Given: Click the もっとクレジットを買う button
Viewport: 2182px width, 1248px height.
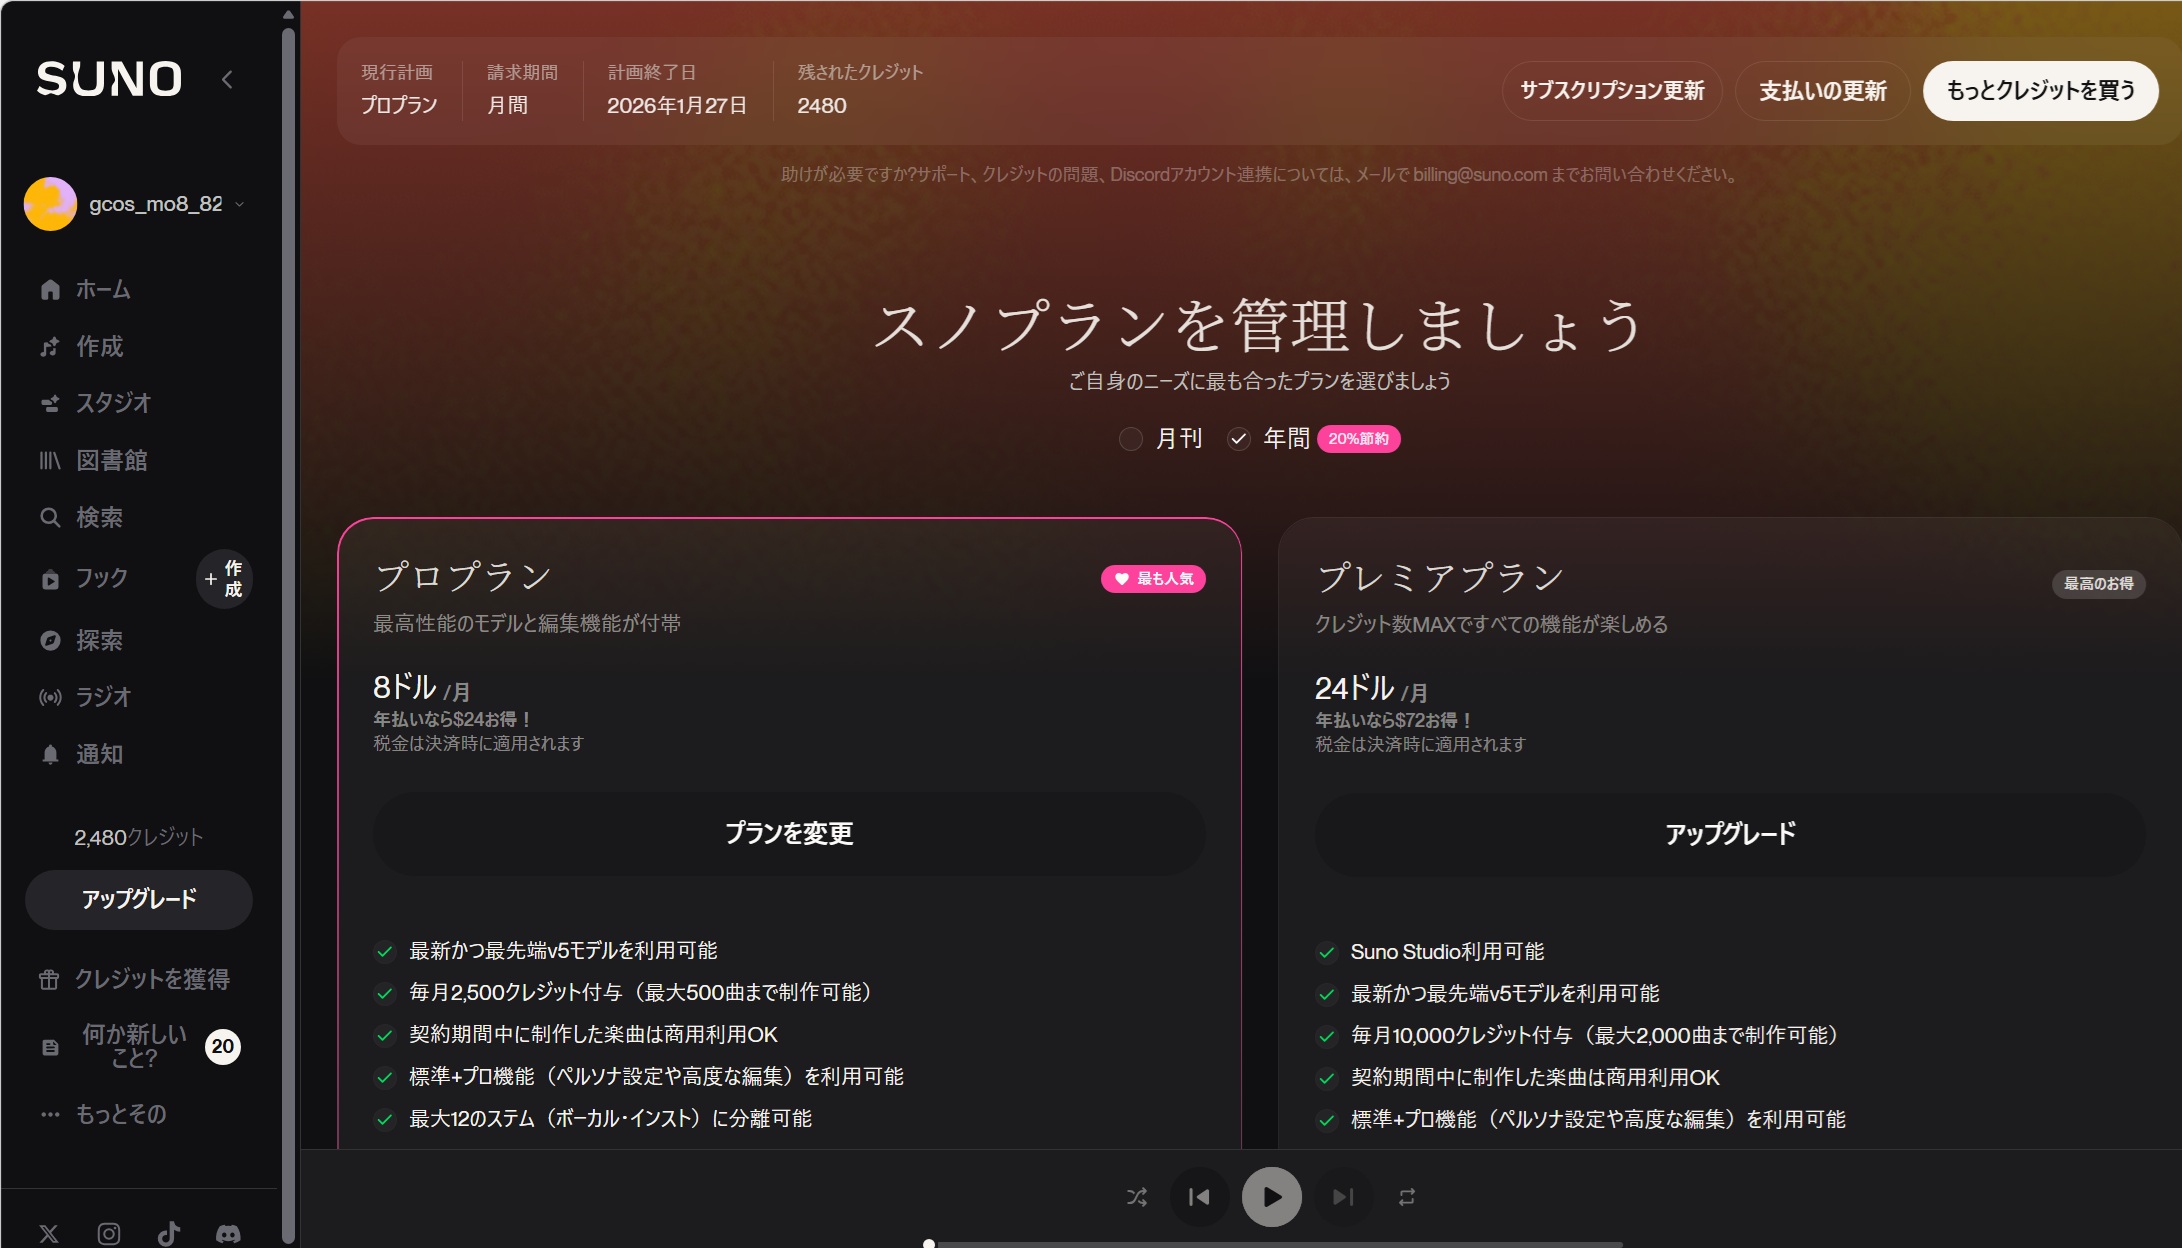Looking at the screenshot, I should pos(2040,91).
